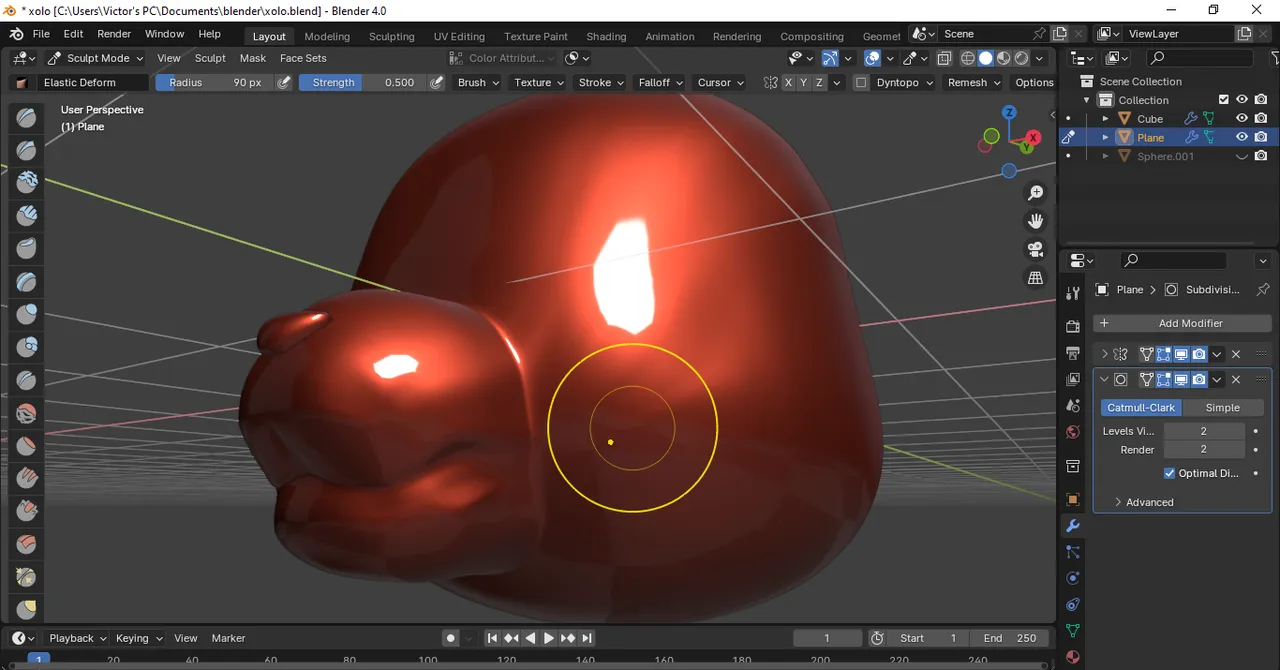Open the Remesh dropdown
Image resolution: width=1280 pixels, height=670 pixels.
tap(974, 83)
